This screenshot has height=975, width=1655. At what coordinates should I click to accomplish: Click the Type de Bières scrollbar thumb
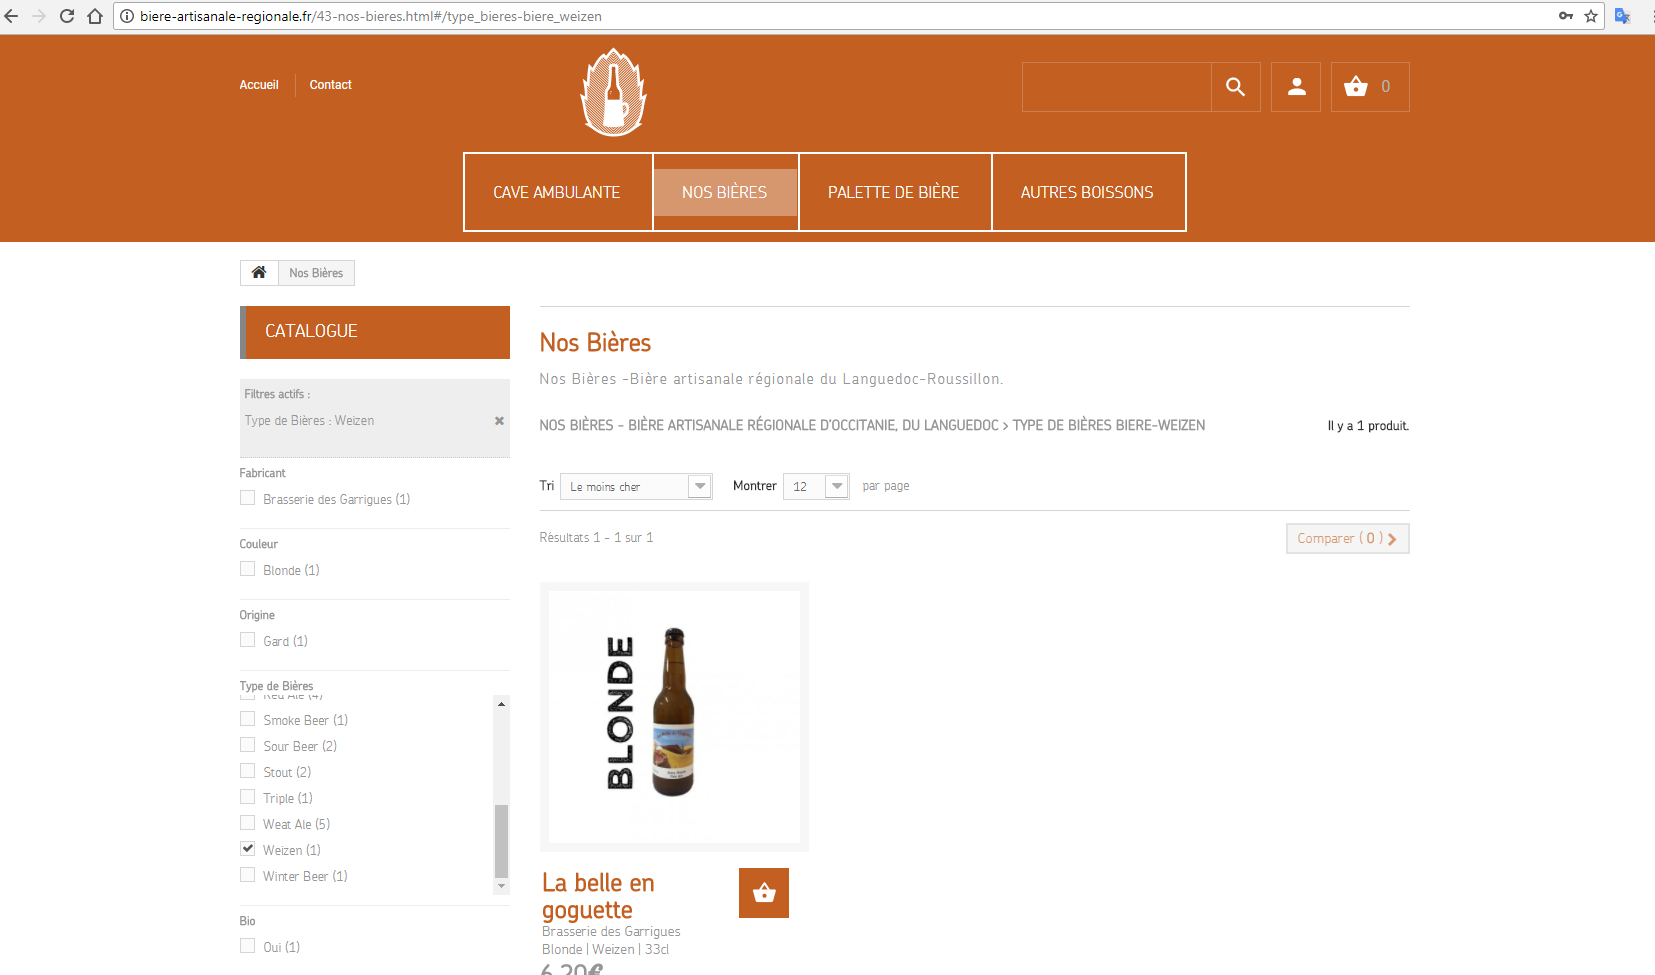[x=502, y=840]
